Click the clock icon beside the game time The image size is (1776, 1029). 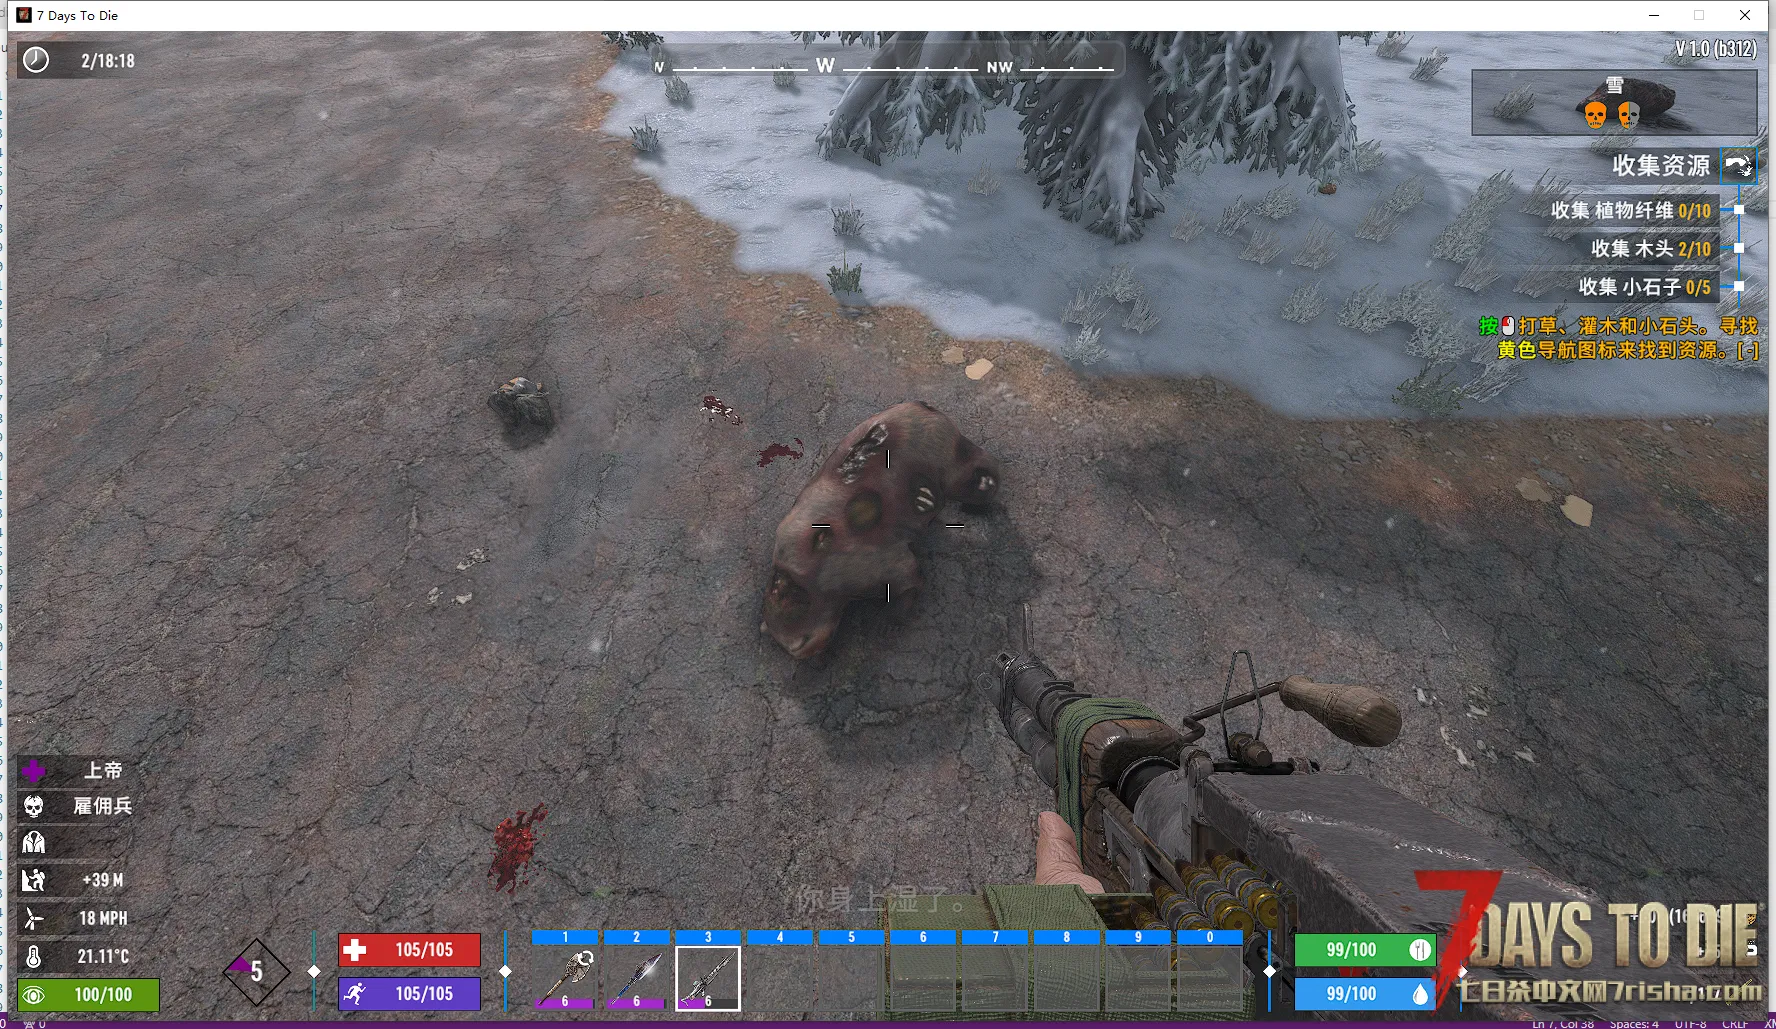point(36,60)
